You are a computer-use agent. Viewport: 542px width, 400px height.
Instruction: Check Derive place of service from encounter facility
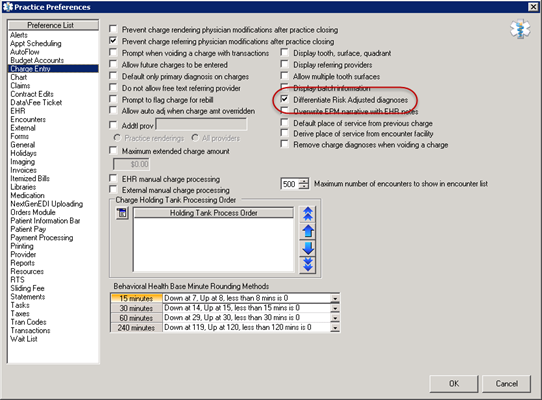pos(284,133)
